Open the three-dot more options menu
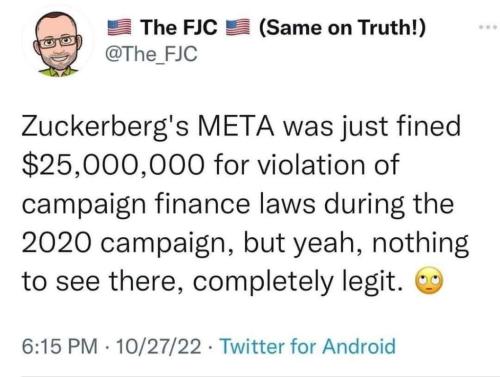 (x=488, y=27)
